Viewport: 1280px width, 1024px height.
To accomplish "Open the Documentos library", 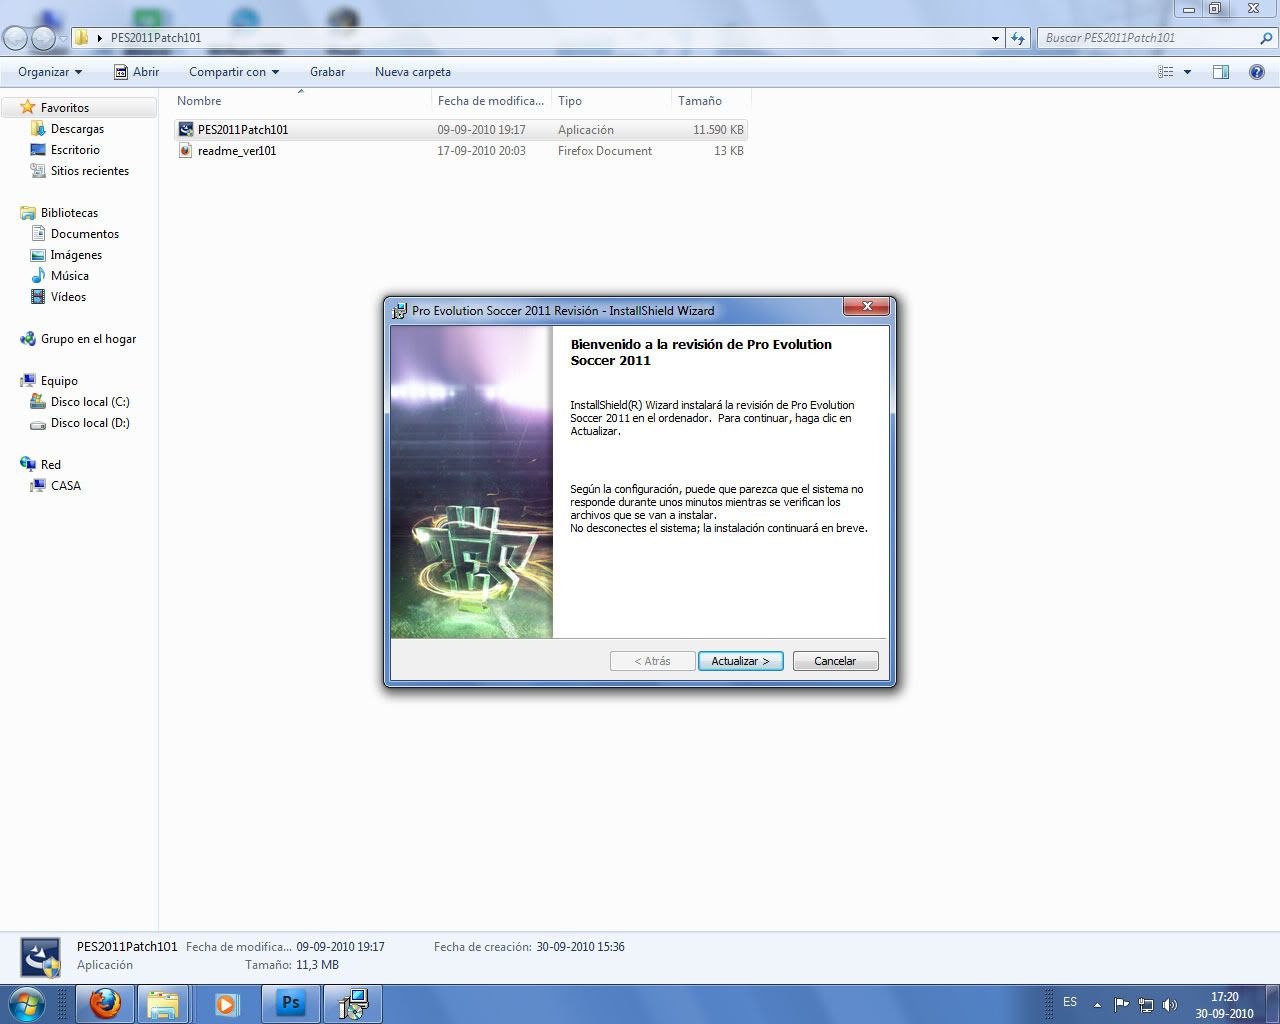I will 84,234.
